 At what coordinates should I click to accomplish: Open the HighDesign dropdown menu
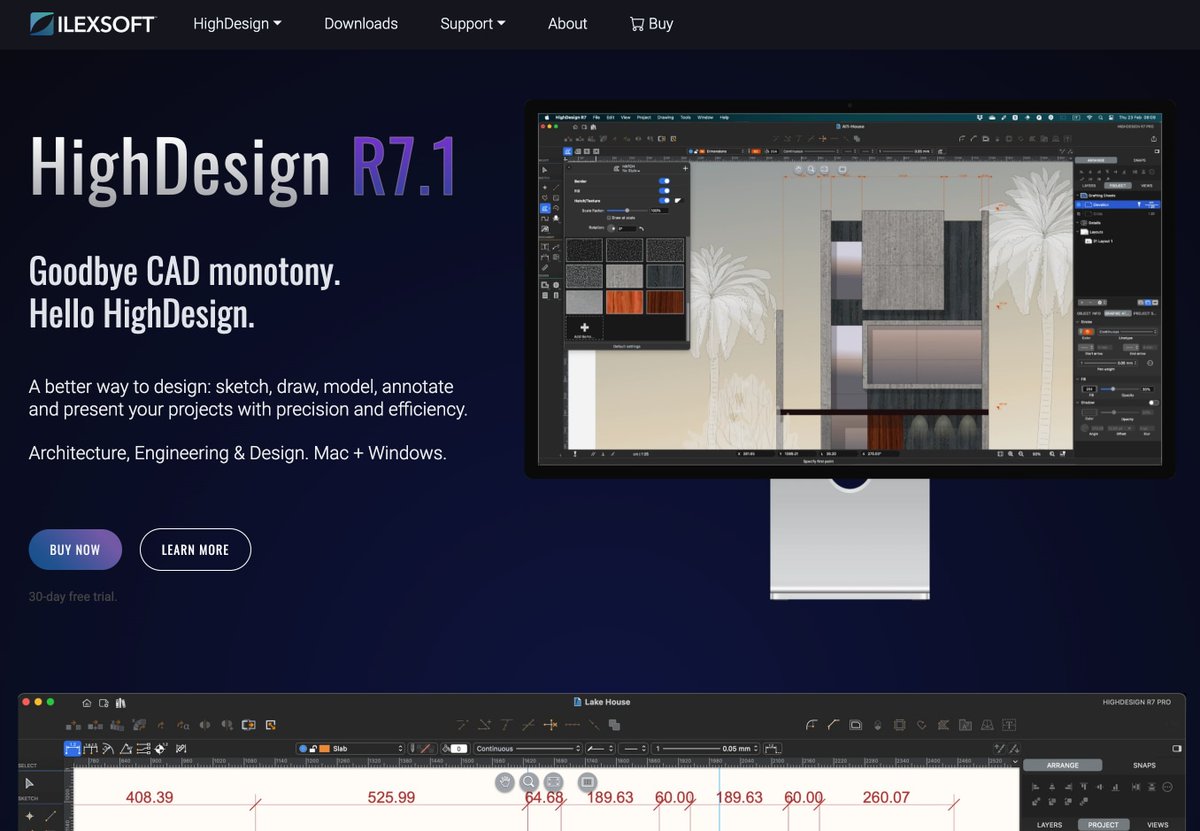click(x=237, y=23)
